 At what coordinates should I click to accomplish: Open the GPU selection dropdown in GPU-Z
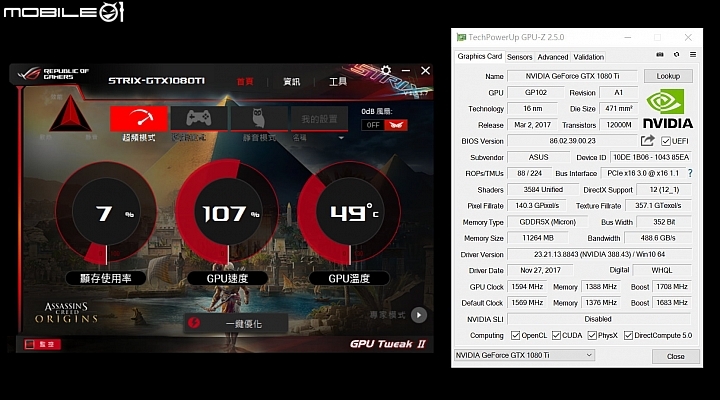point(524,355)
